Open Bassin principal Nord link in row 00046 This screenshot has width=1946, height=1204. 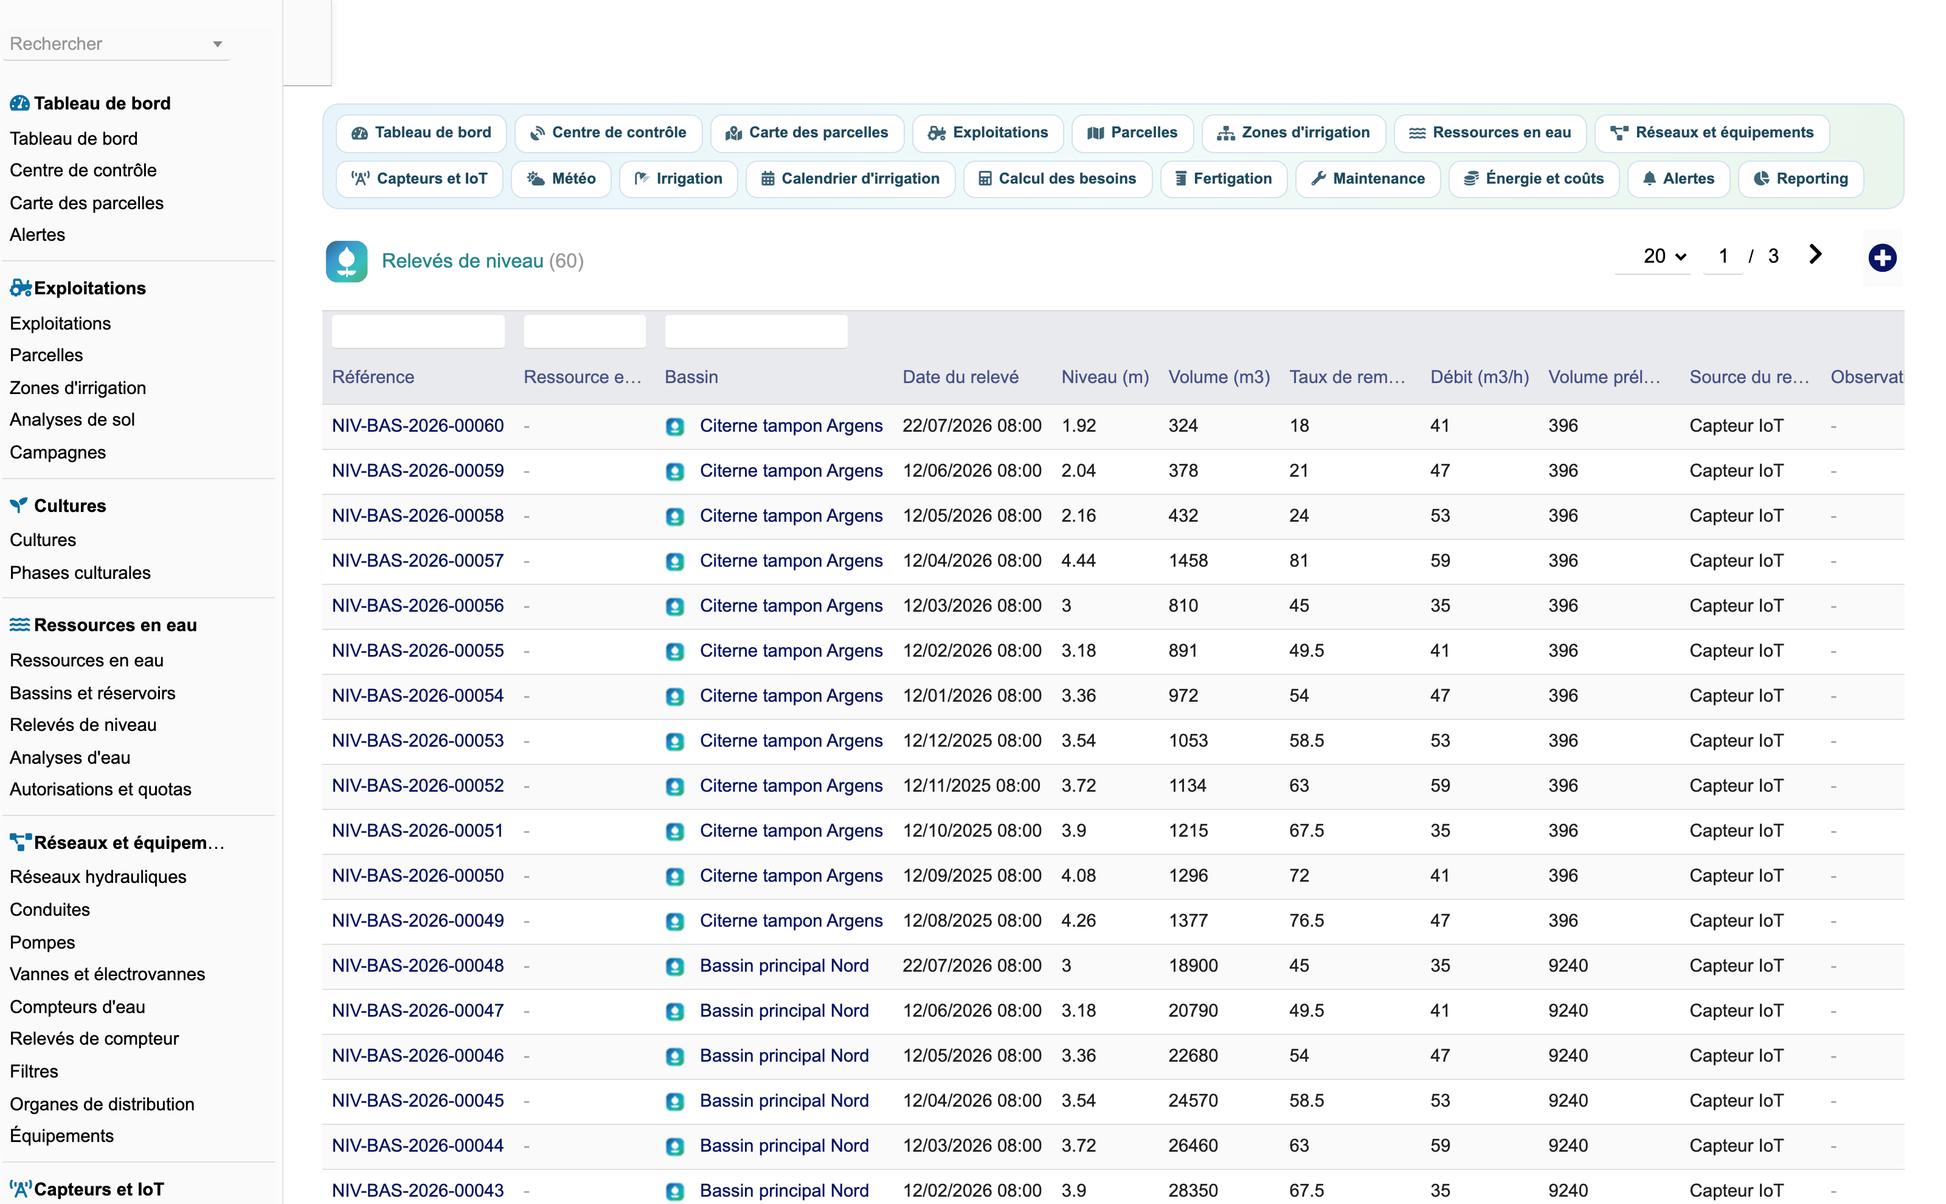tap(784, 1056)
